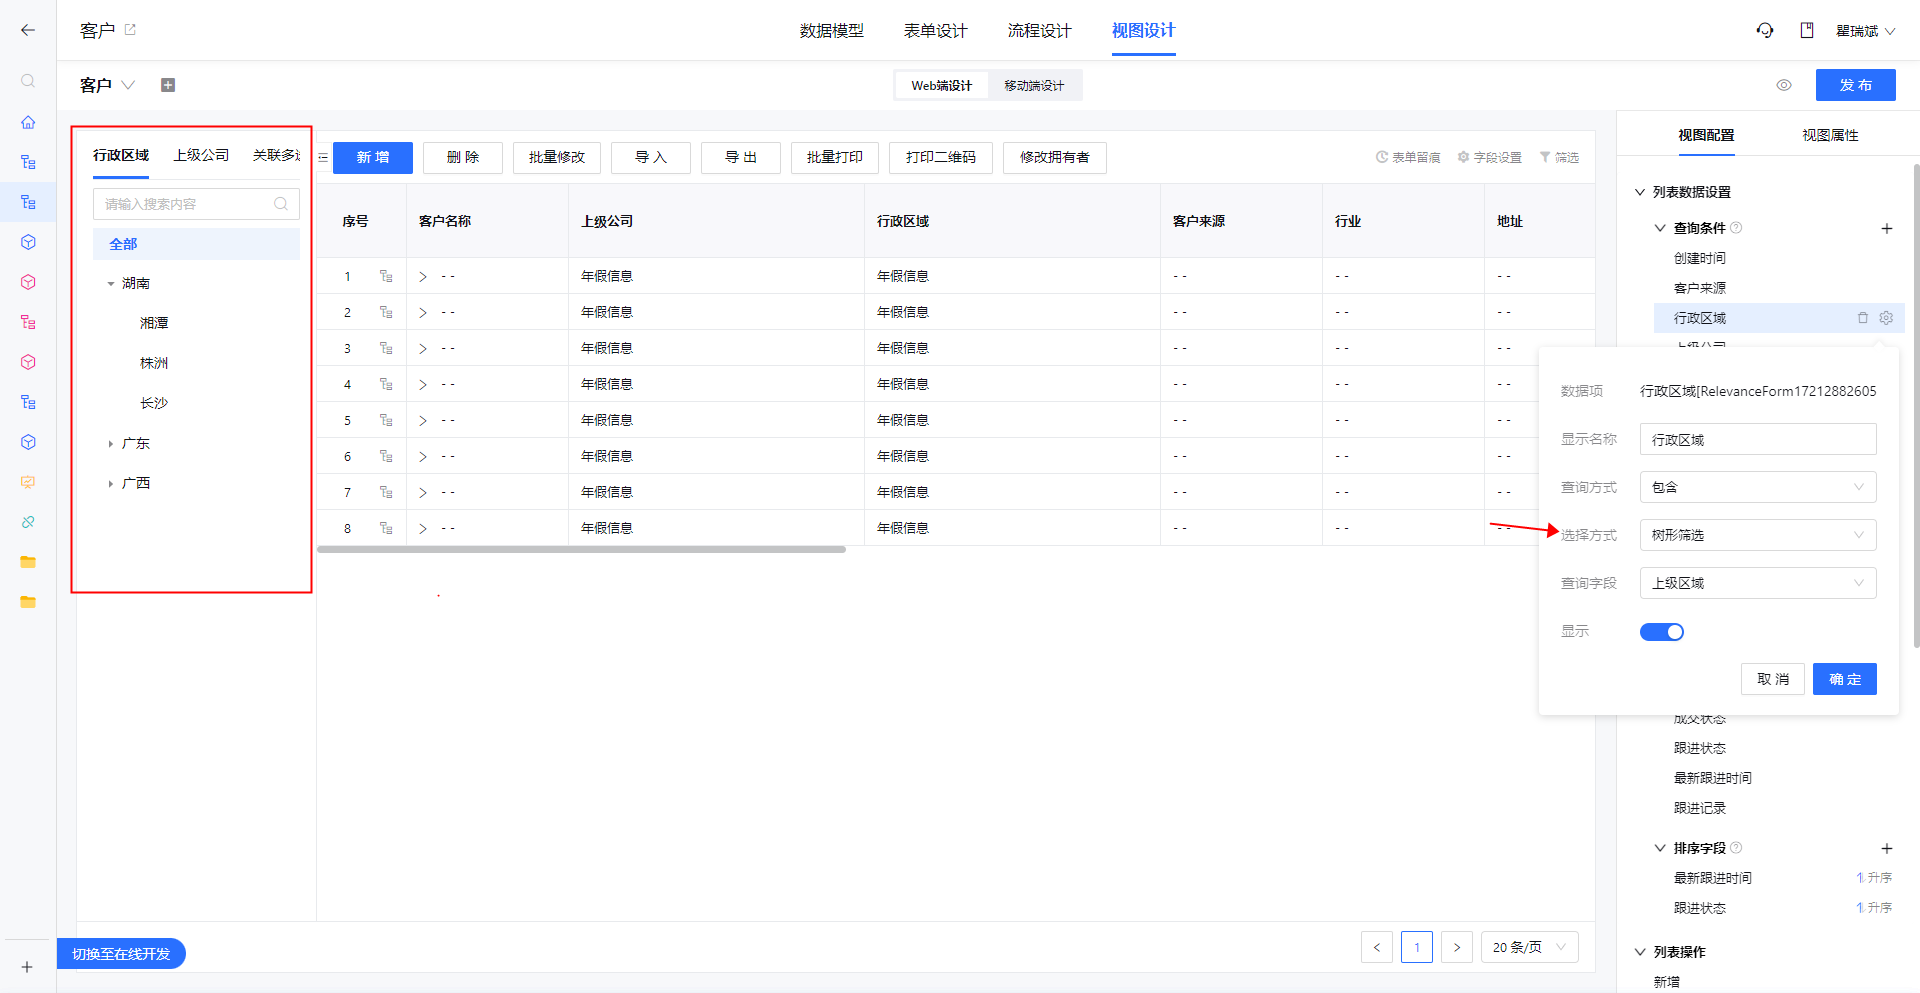The width and height of the screenshot is (1920, 993).
Task: Switch to 表单设计 tab
Action: pyautogui.click(x=936, y=31)
